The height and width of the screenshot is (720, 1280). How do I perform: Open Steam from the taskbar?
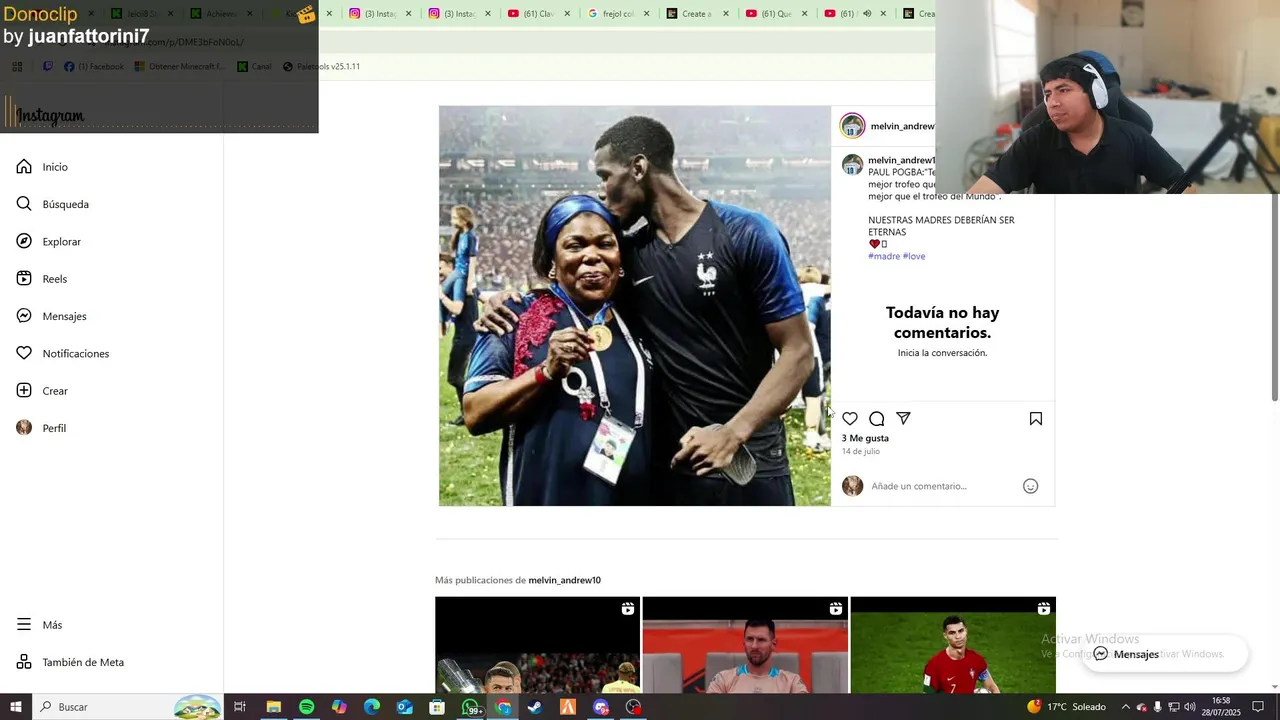pyautogui.click(x=535, y=707)
